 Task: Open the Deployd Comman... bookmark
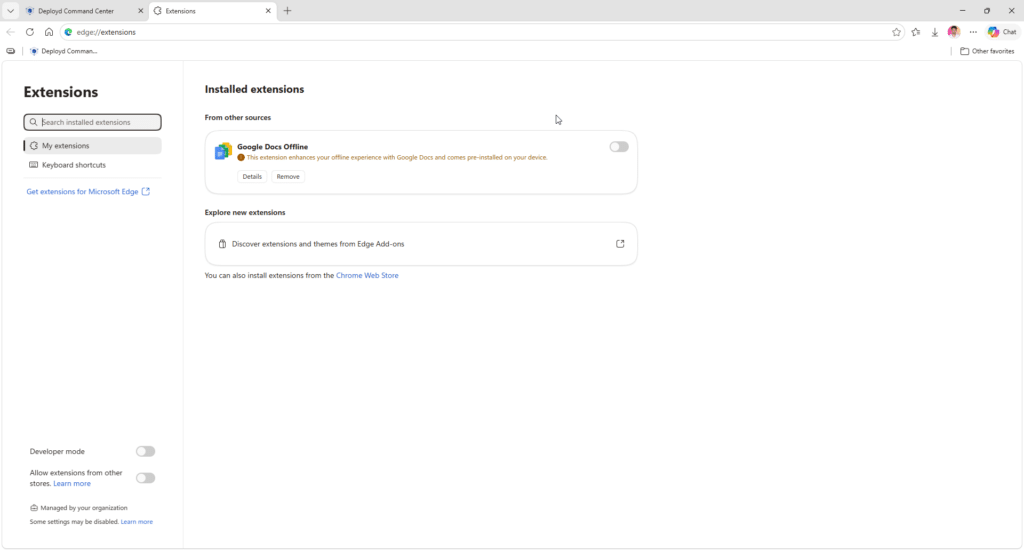click(63, 51)
